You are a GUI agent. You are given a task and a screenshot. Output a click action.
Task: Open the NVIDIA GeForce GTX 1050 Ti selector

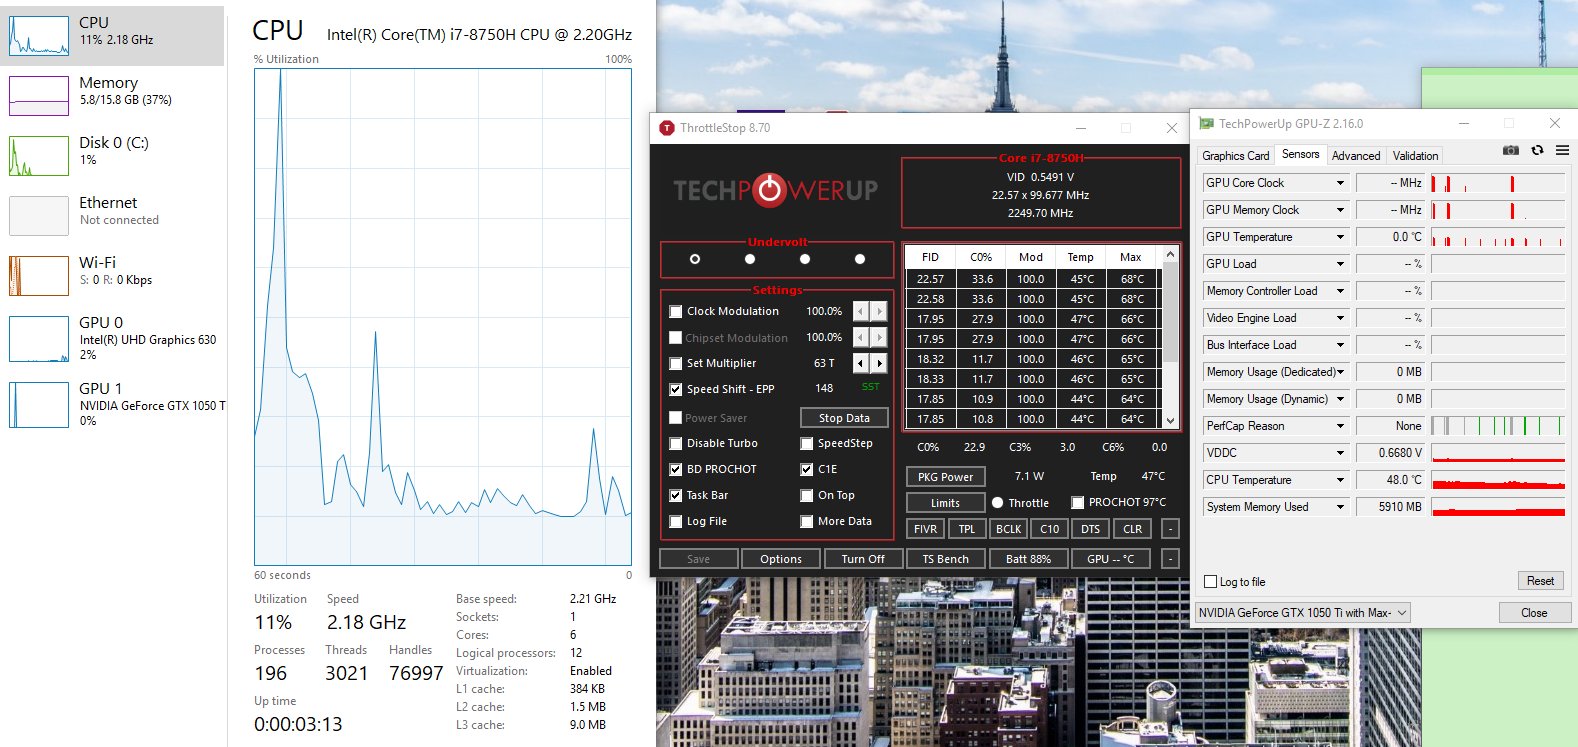point(1303,613)
